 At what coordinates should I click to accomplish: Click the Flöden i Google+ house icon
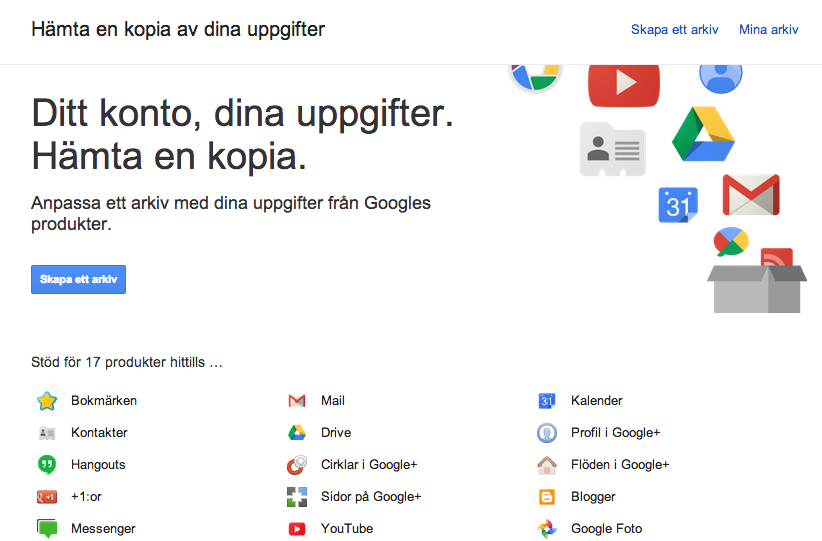[x=547, y=465]
